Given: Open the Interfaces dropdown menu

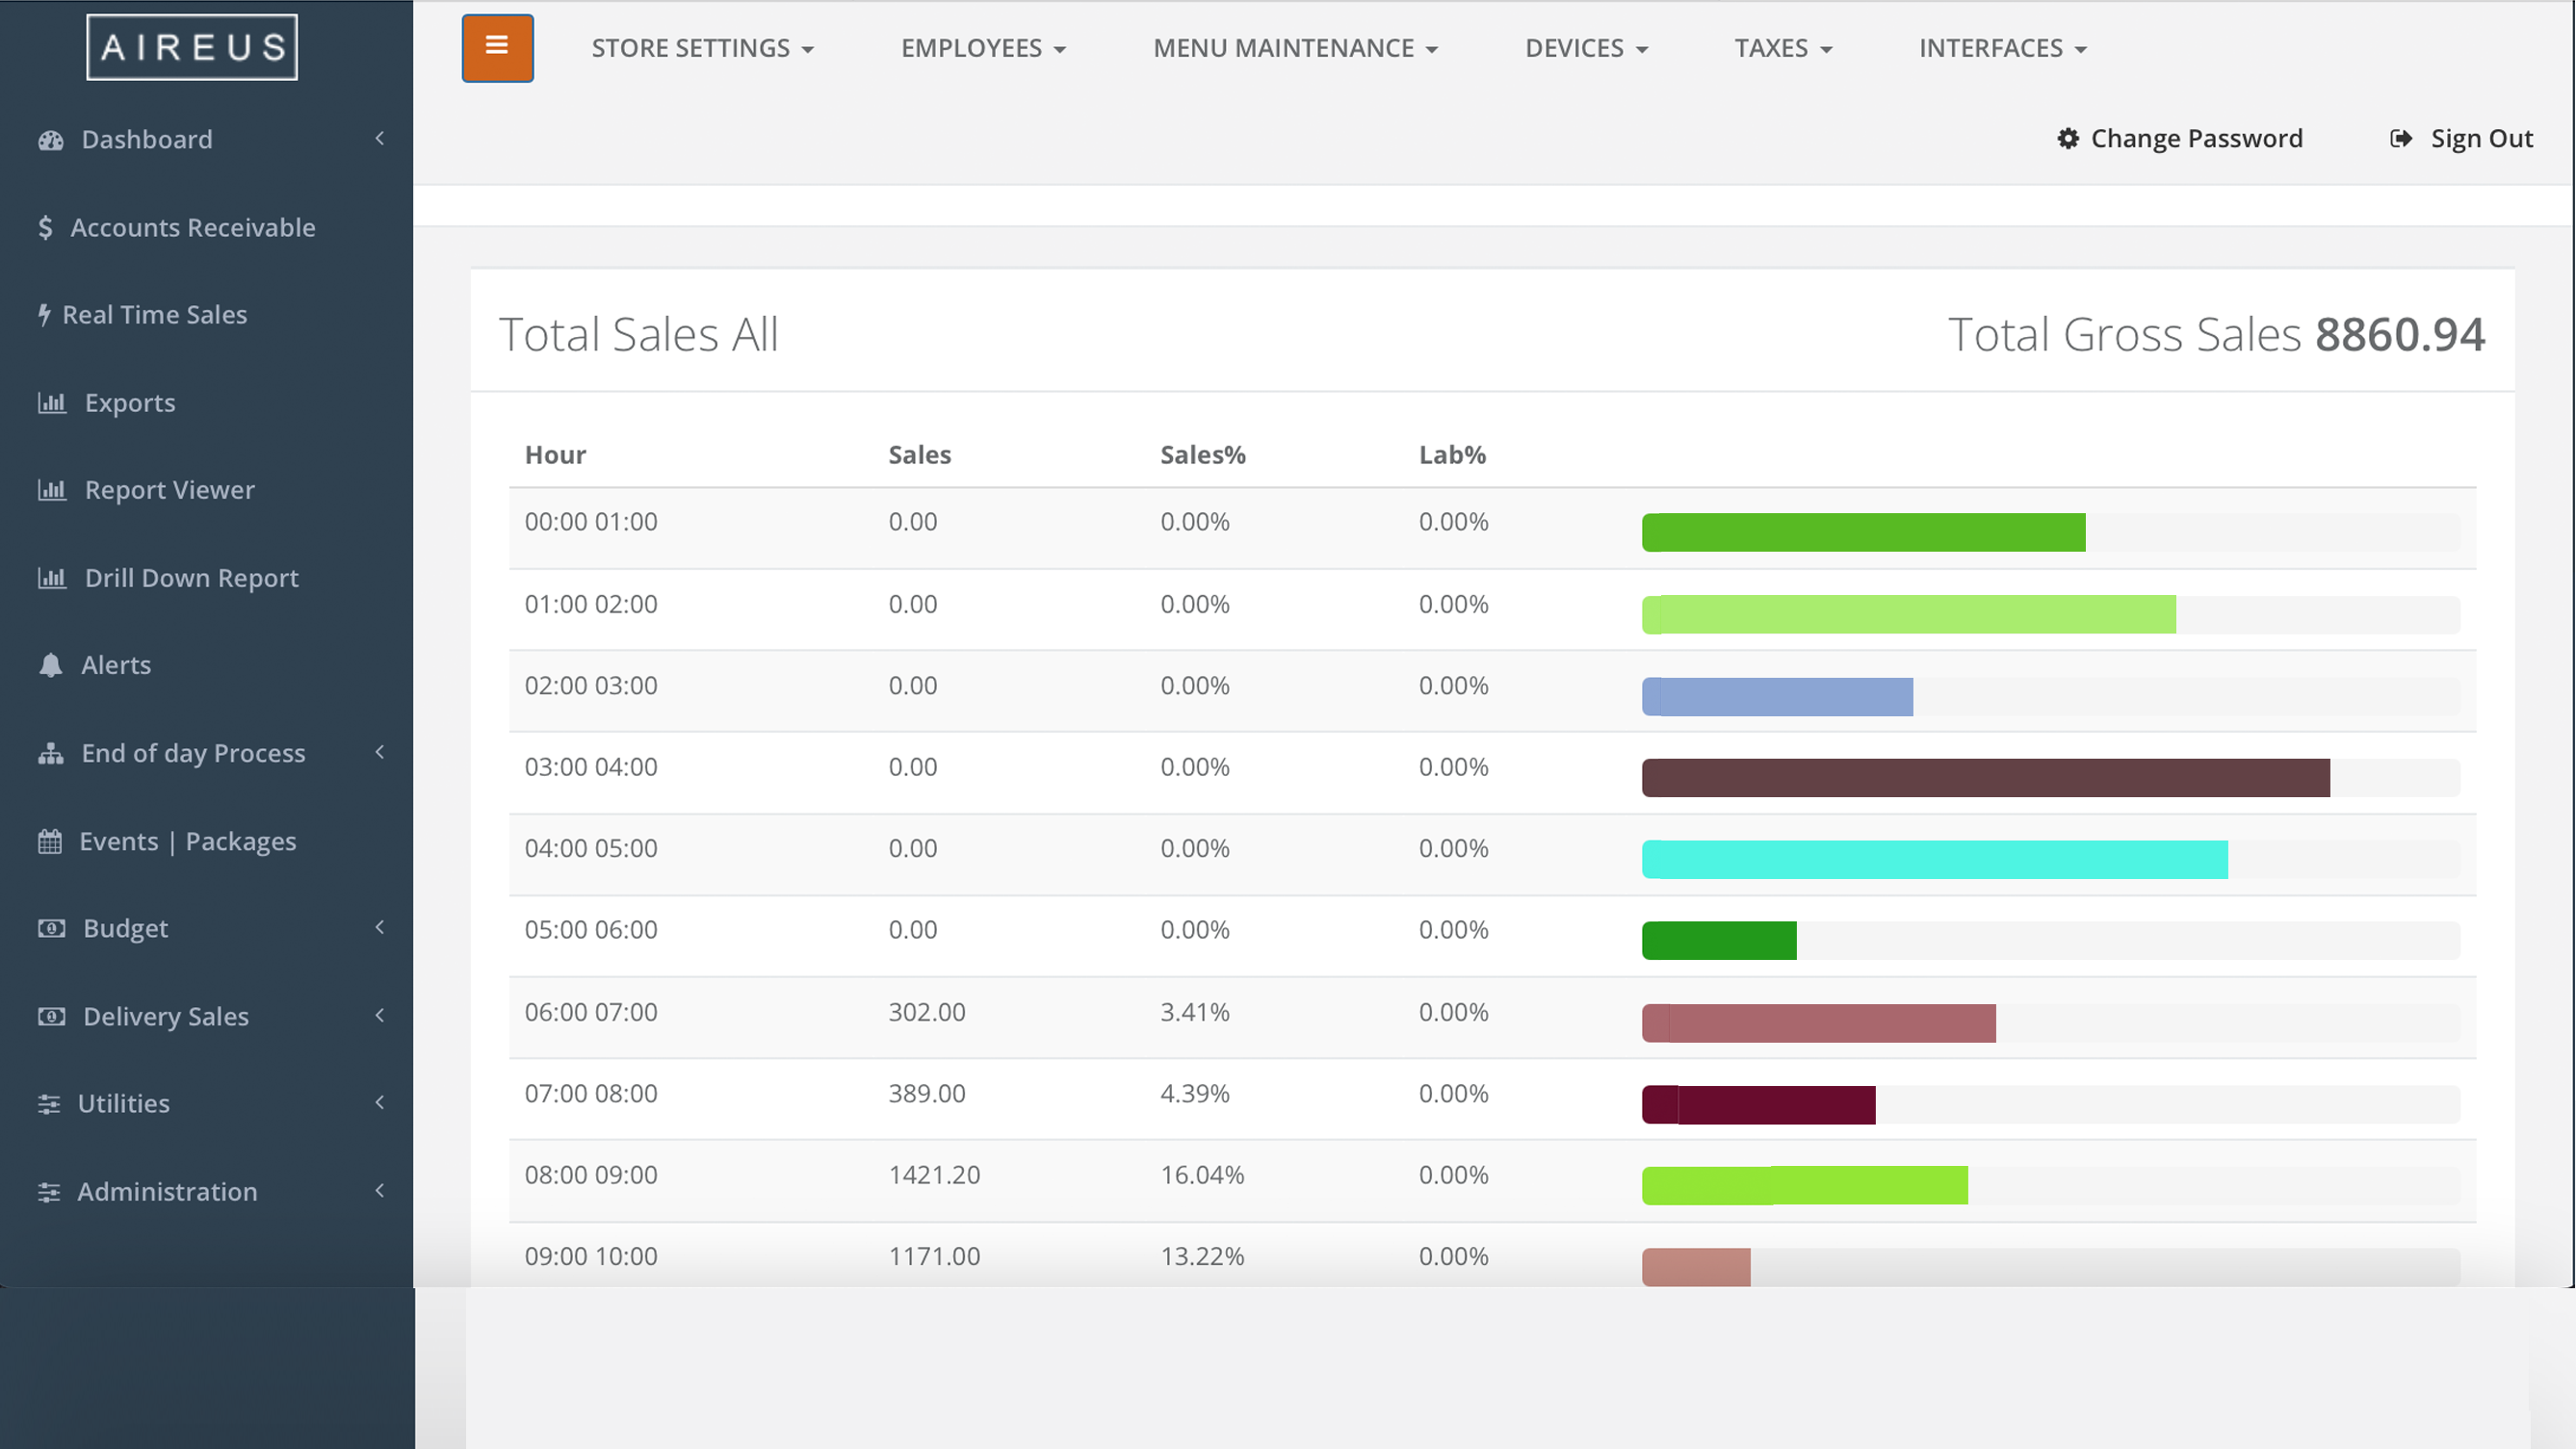Looking at the screenshot, I should coord(2002,48).
